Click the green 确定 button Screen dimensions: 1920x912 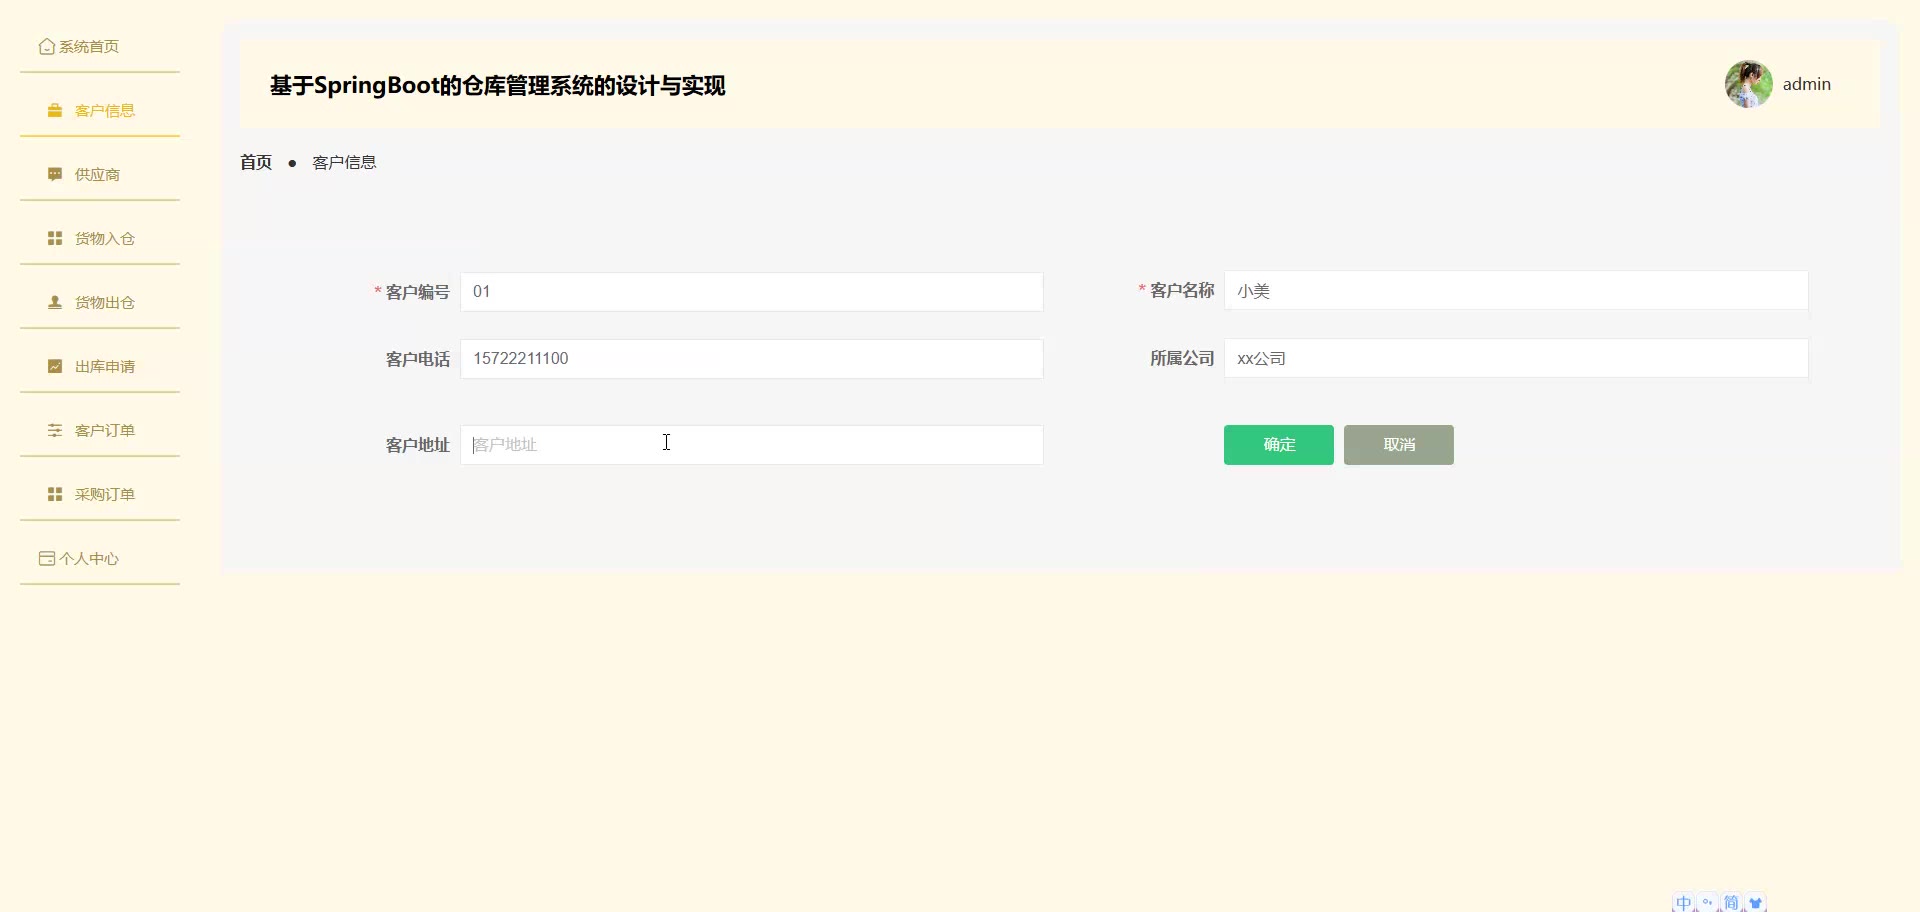1279,445
